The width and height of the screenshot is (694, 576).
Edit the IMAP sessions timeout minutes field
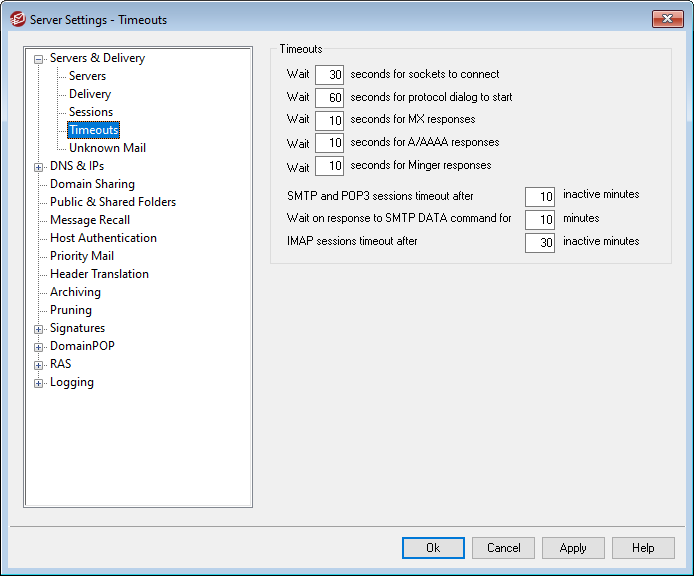click(x=539, y=242)
